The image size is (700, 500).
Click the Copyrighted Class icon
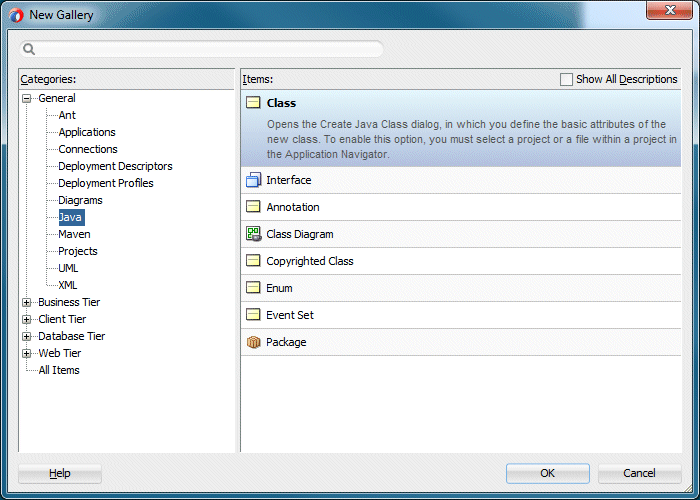tap(253, 261)
